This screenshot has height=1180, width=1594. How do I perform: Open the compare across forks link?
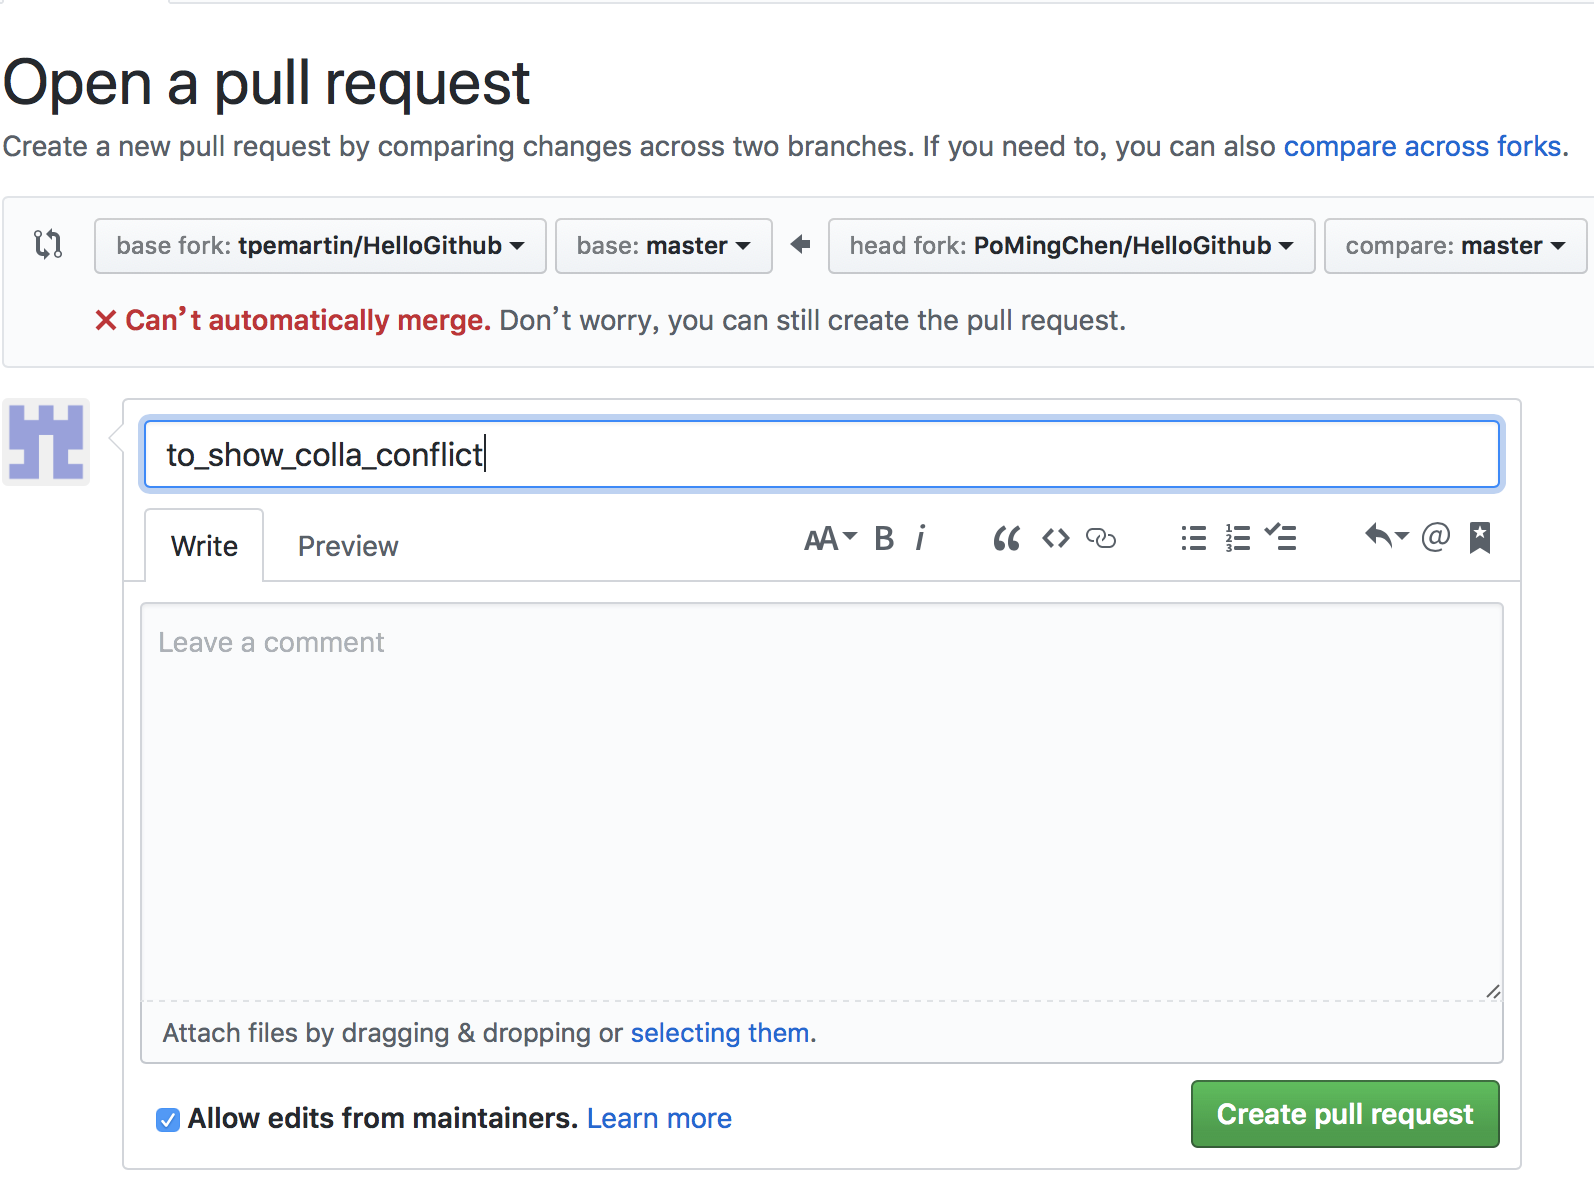(1423, 146)
